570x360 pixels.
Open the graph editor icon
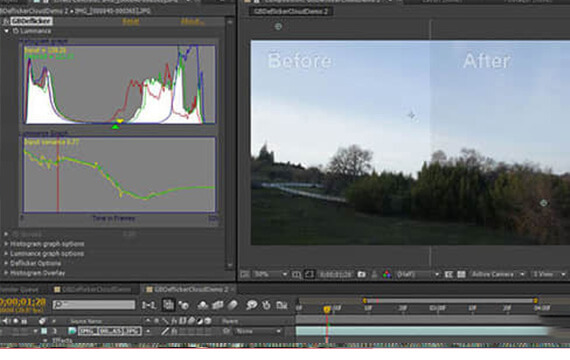click(282, 305)
